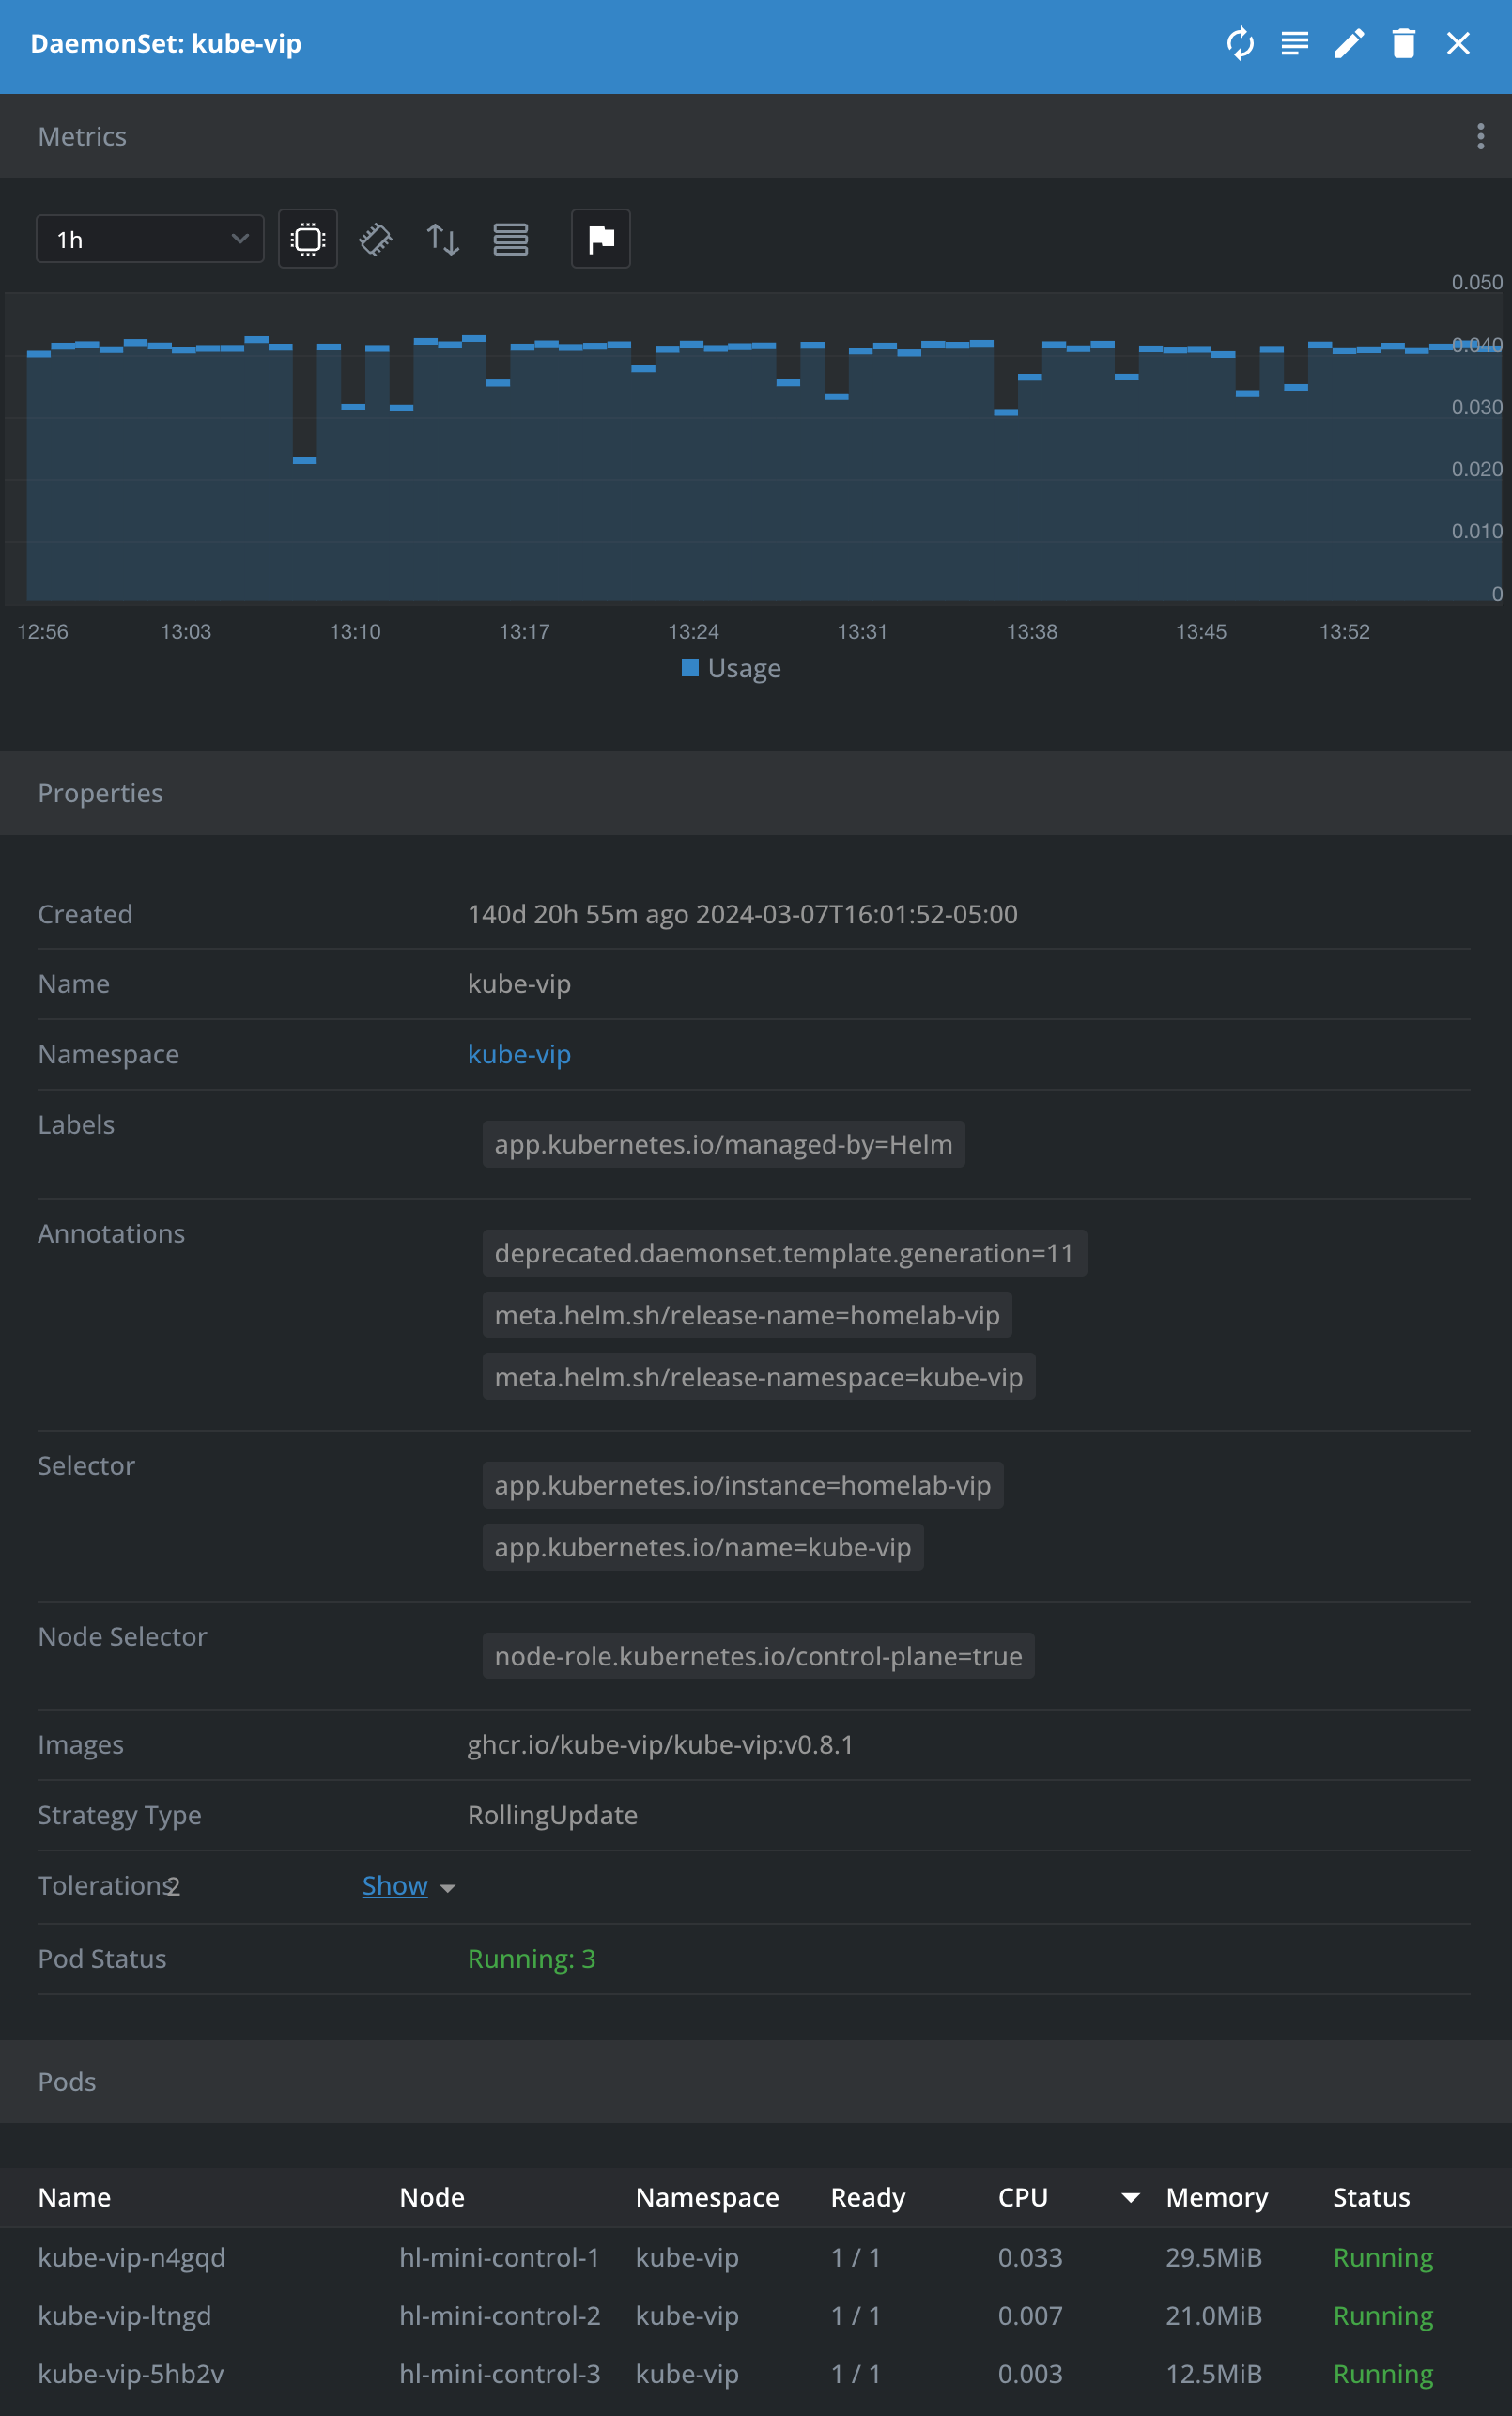1512x2416 pixels.
Task: Open the kube-vip namespace link
Action: click(518, 1054)
